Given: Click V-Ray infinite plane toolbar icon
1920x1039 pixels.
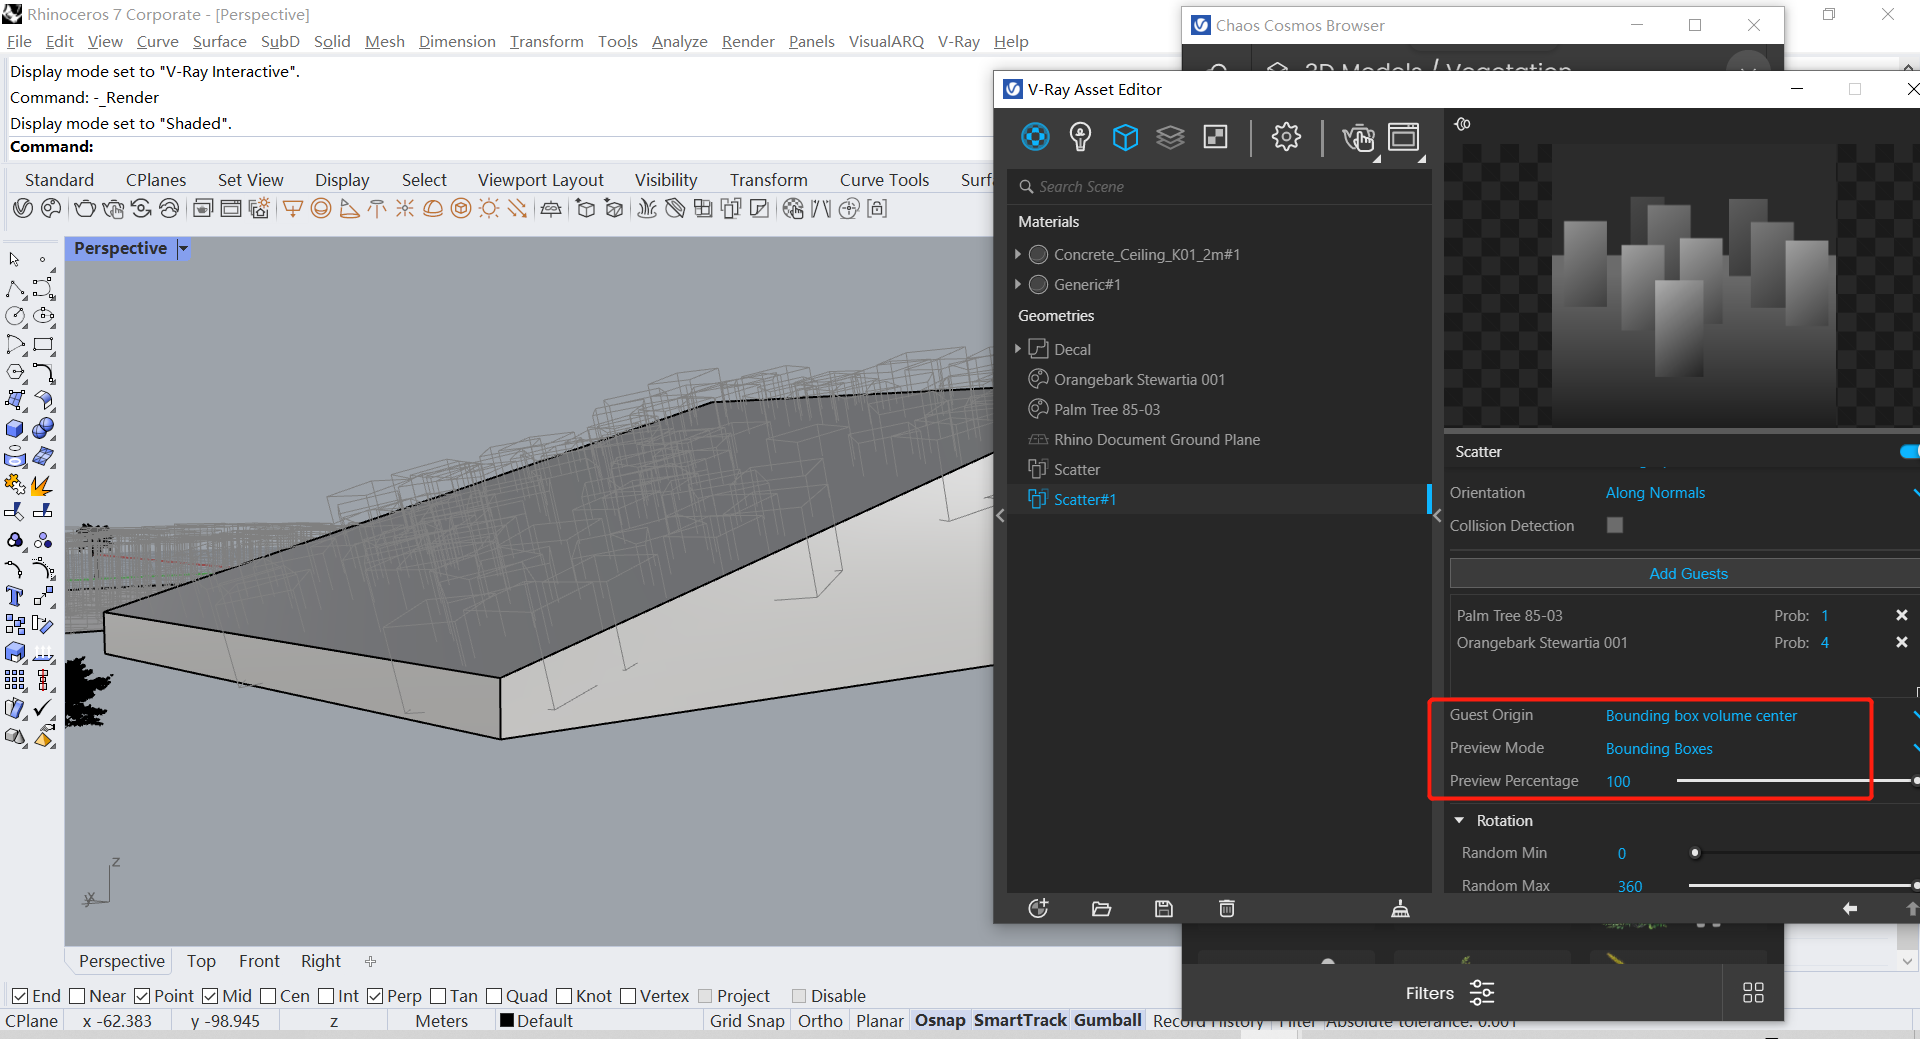Looking at the screenshot, I should pos(551,208).
